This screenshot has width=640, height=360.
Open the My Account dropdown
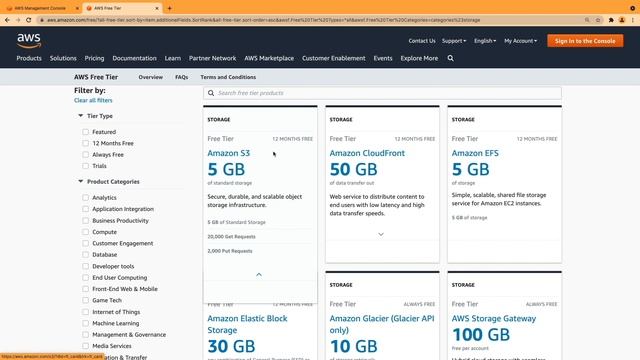click(520, 41)
